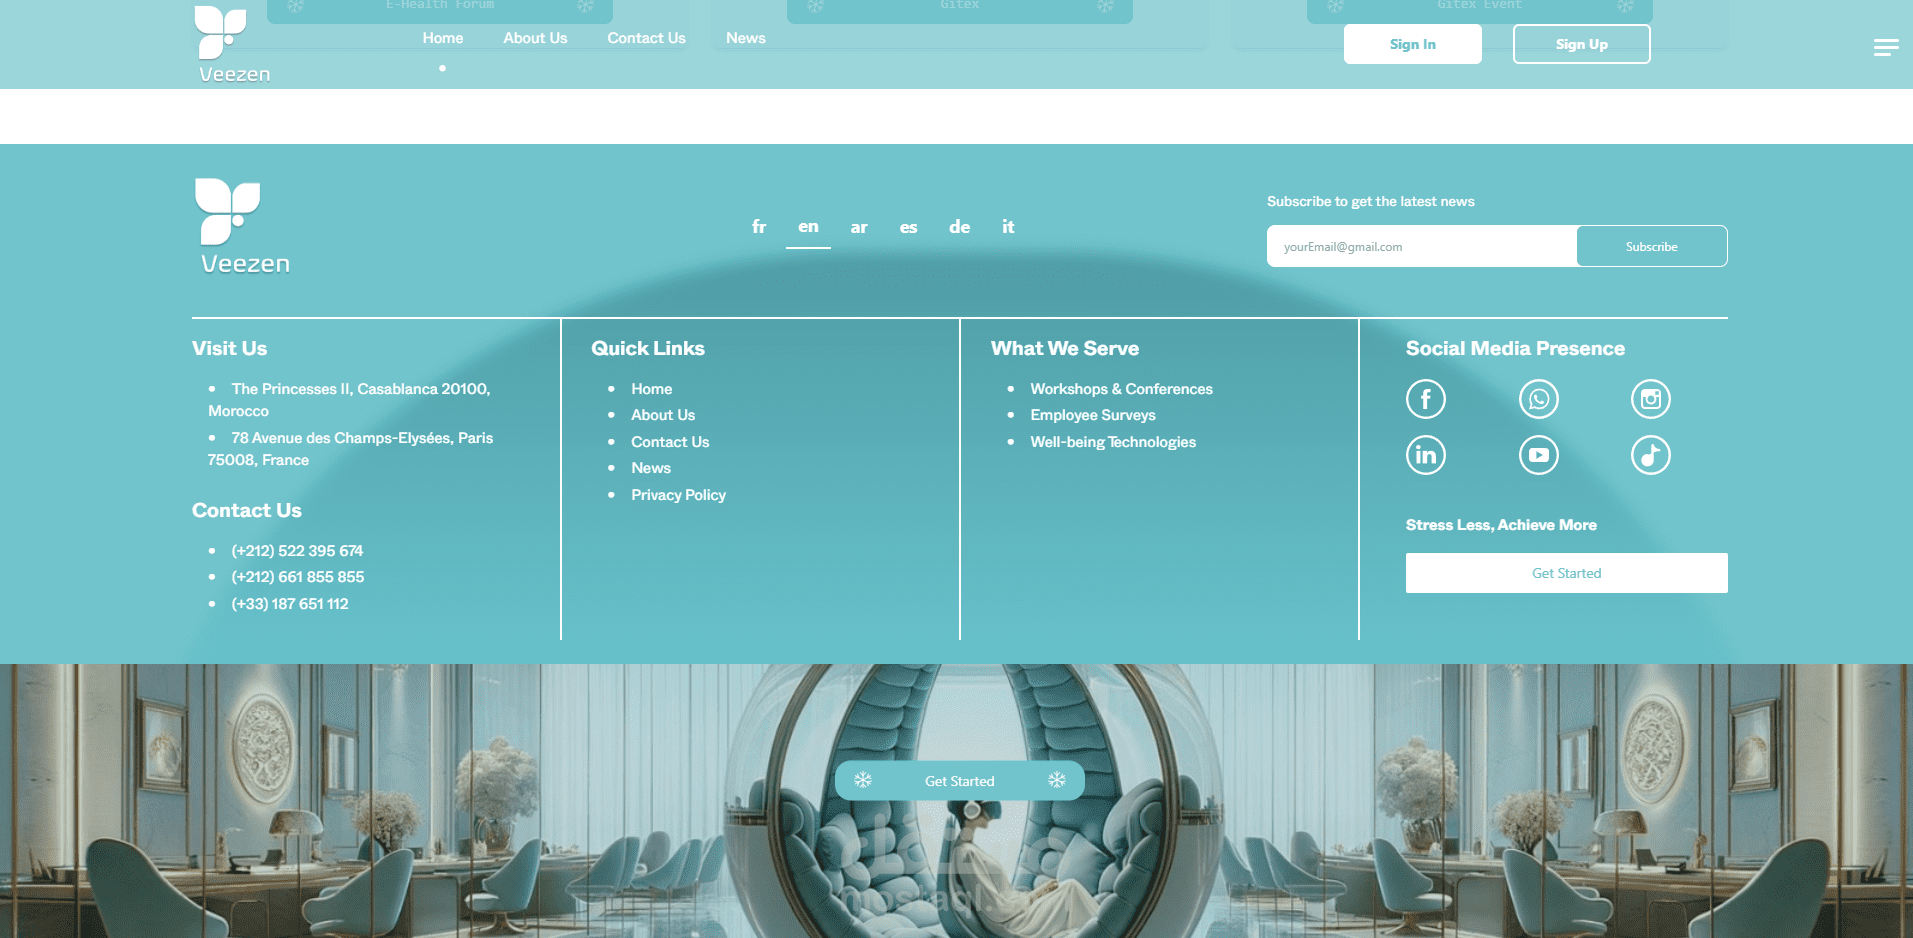Open the Contact Us quick link in footer
Screen dimensions: 1913x938
[x=670, y=442]
